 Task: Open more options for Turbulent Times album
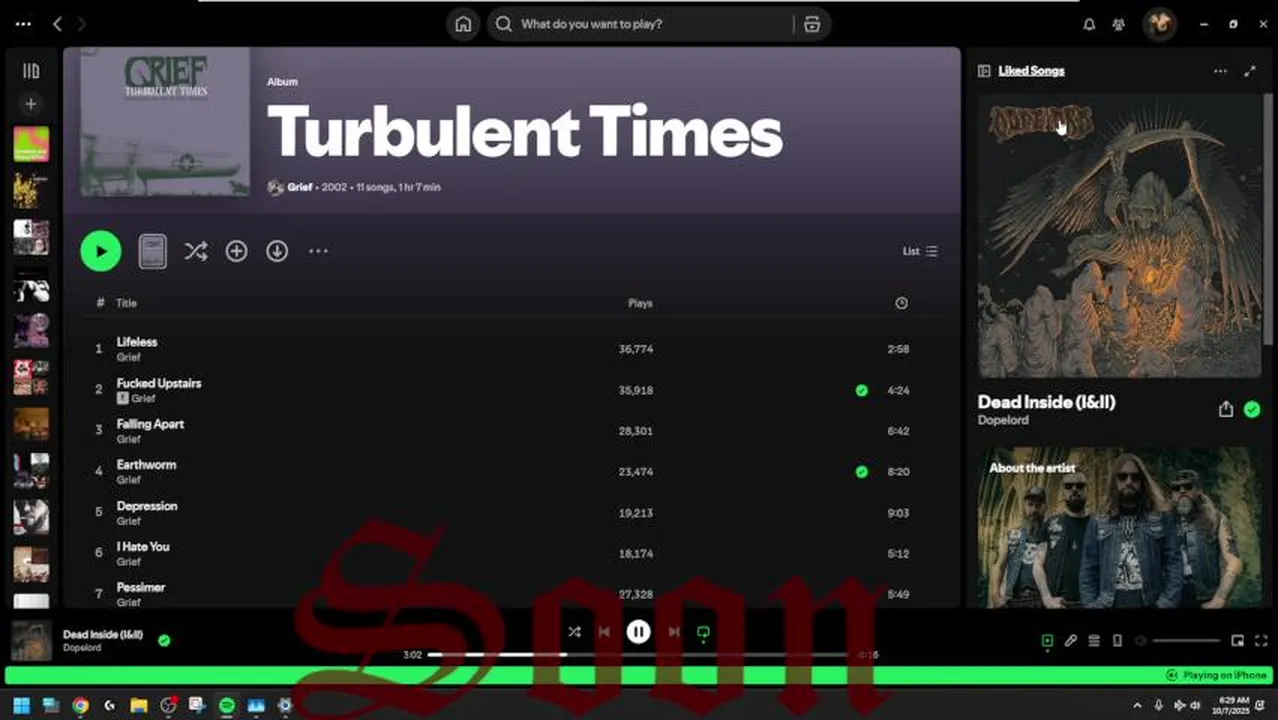318,251
